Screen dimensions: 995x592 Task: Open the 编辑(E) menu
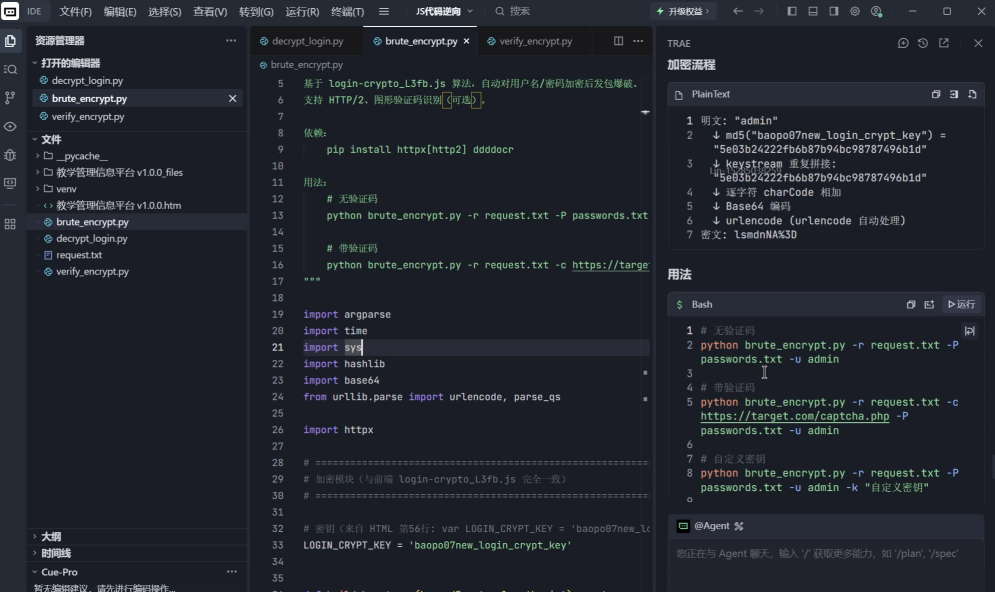(120, 11)
